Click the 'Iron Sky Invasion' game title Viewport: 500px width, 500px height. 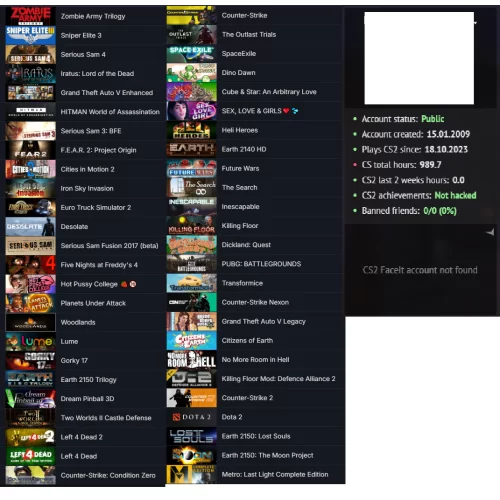pos(87,188)
